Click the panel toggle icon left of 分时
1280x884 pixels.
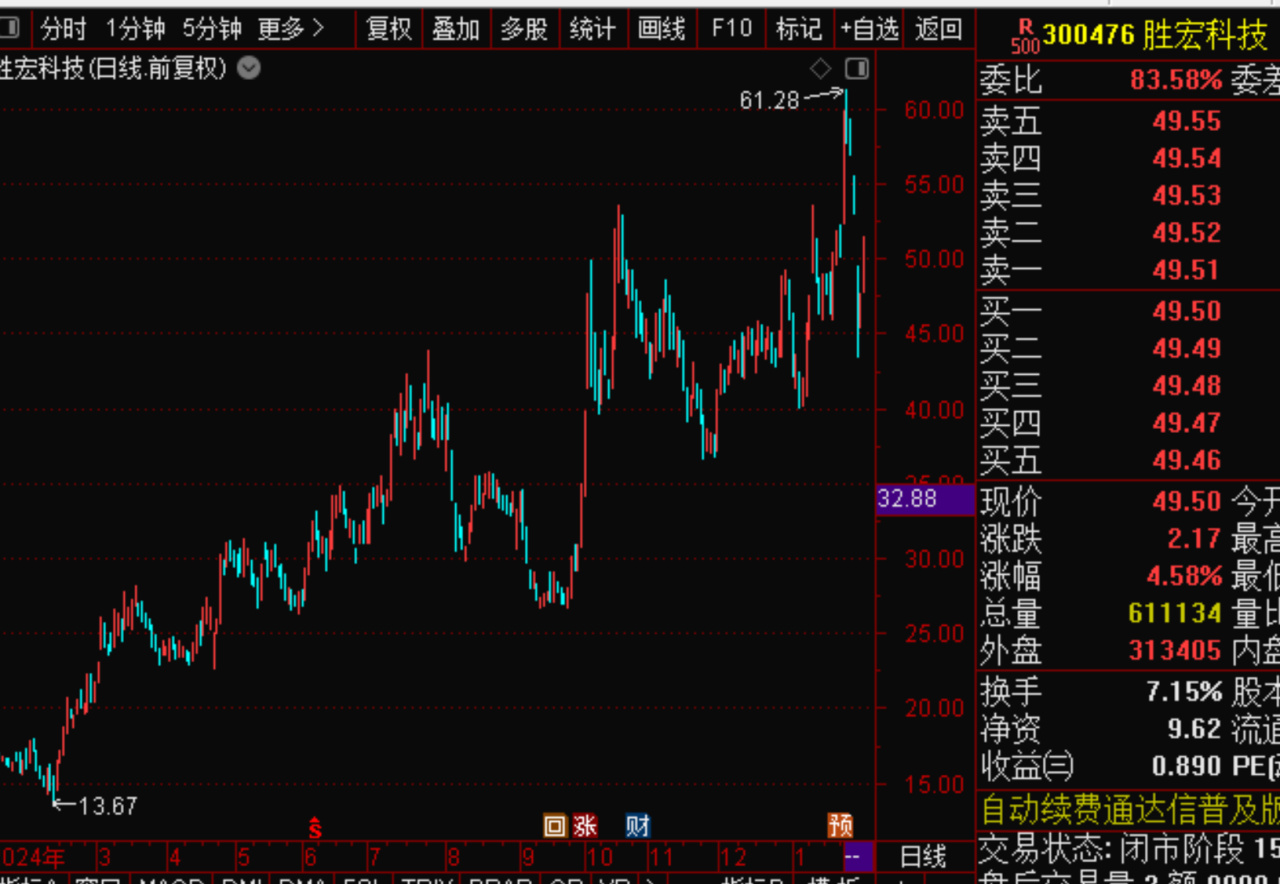click(8, 29)
